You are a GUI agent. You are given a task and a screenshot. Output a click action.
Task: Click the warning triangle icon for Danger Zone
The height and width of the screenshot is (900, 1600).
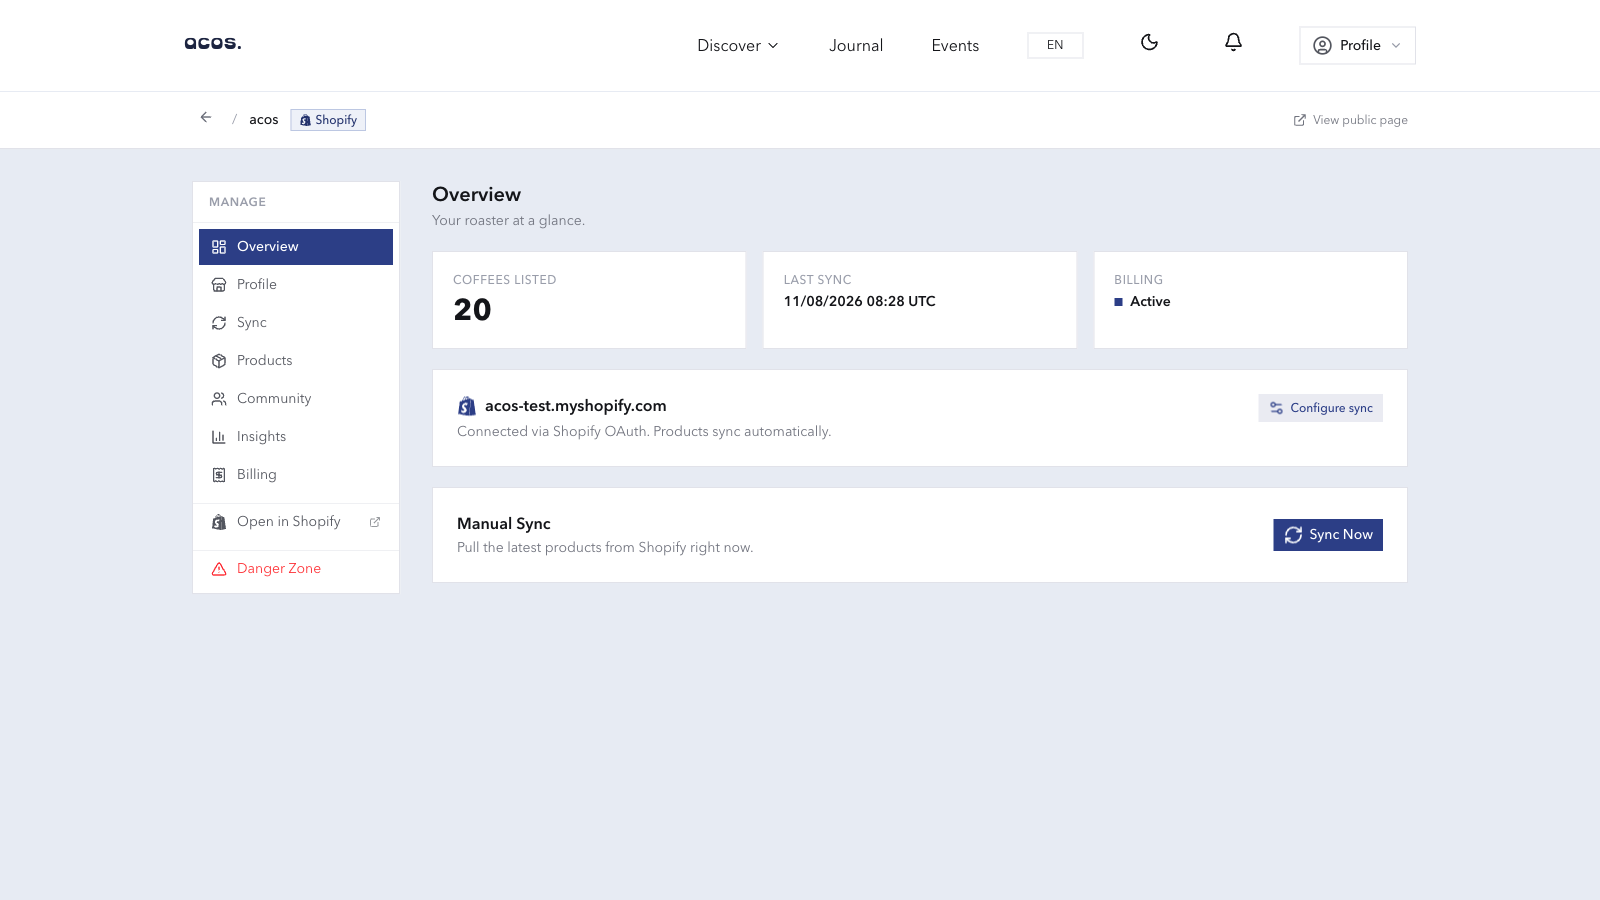click(219, 569)
